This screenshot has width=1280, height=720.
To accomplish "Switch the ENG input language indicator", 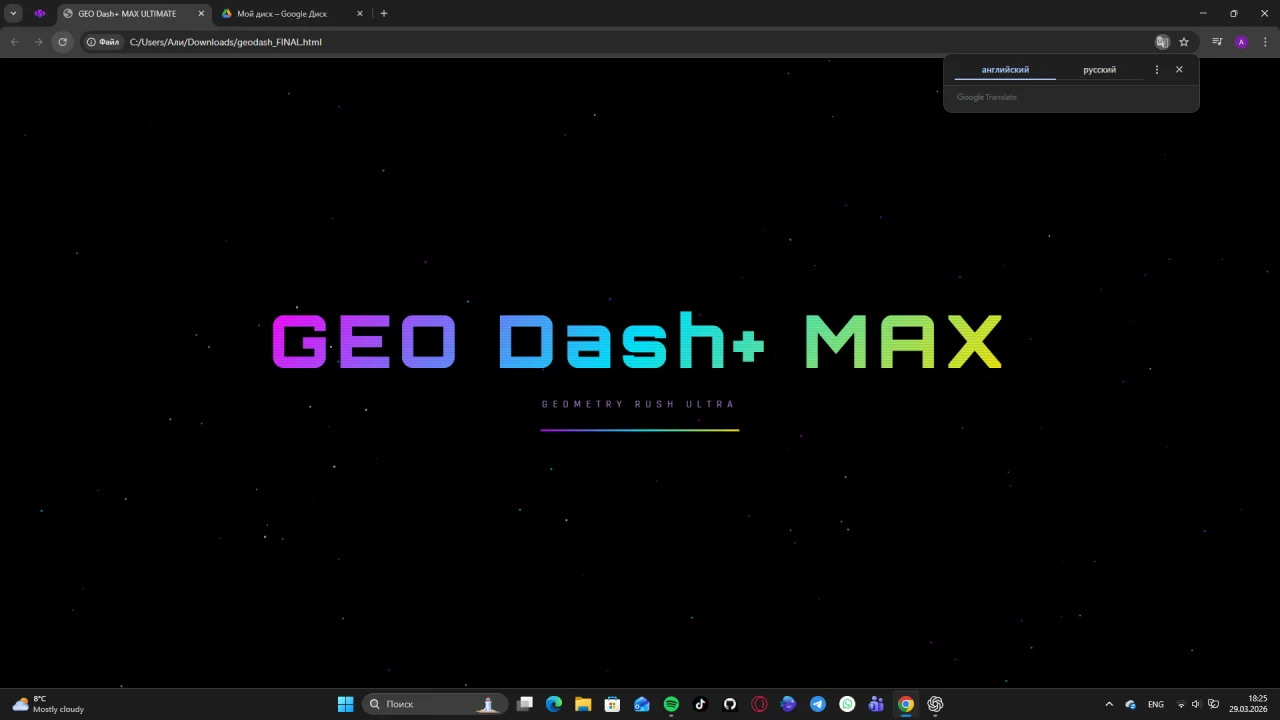I will click(x=1156, y=704).
